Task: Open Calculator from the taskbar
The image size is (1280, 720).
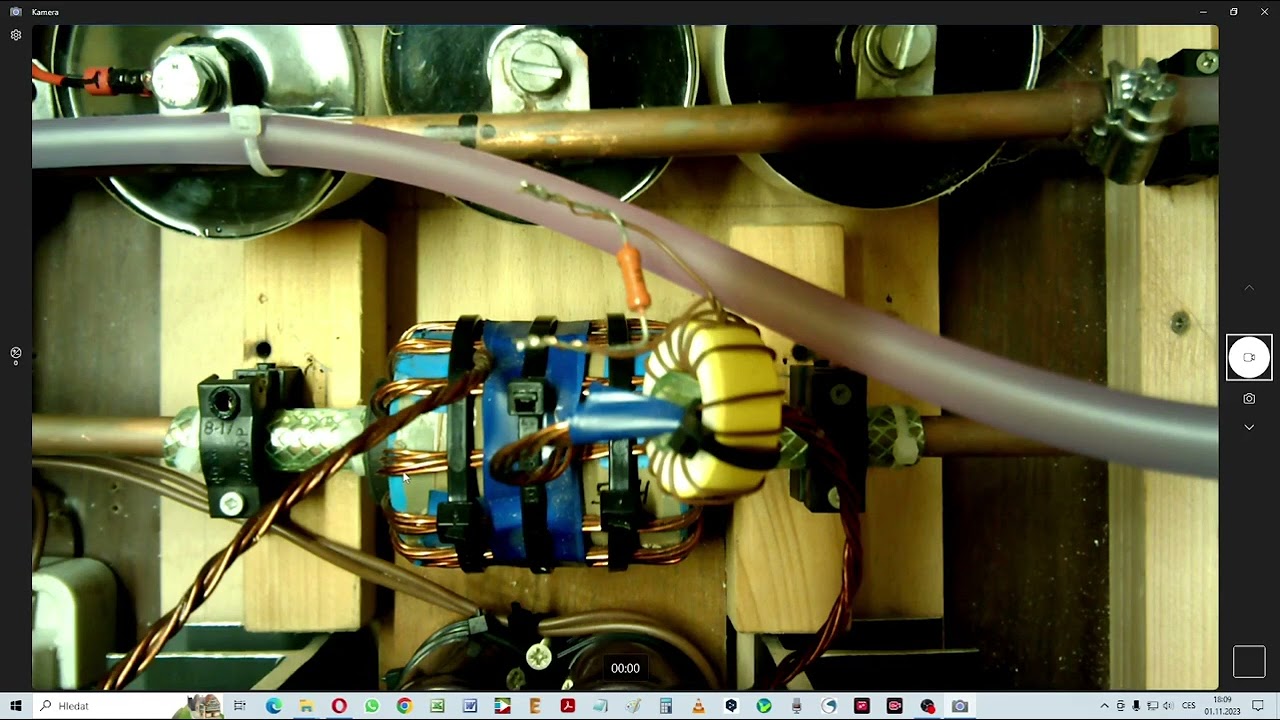Action: pyautogui.click(x=666, y=706)
